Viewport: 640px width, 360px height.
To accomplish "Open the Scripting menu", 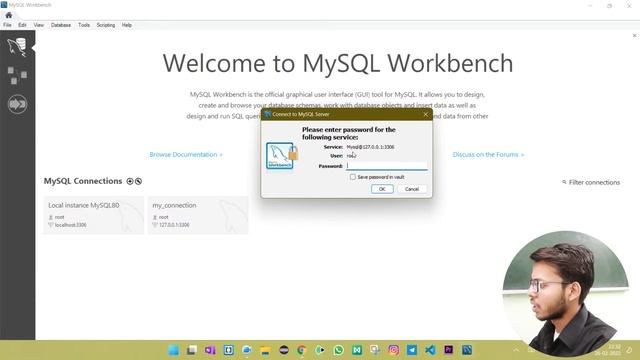I will 106,25.
